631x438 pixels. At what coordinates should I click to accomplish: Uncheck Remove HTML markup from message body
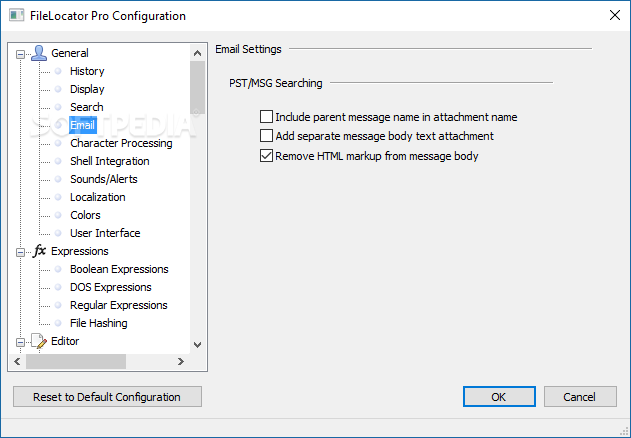266,155
